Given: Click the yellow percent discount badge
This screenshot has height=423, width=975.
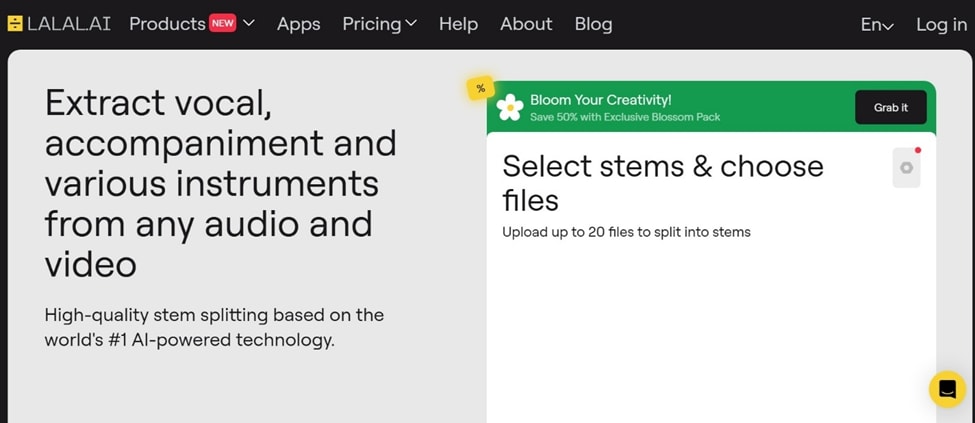Looking at the screenshot, I should 481,88.
